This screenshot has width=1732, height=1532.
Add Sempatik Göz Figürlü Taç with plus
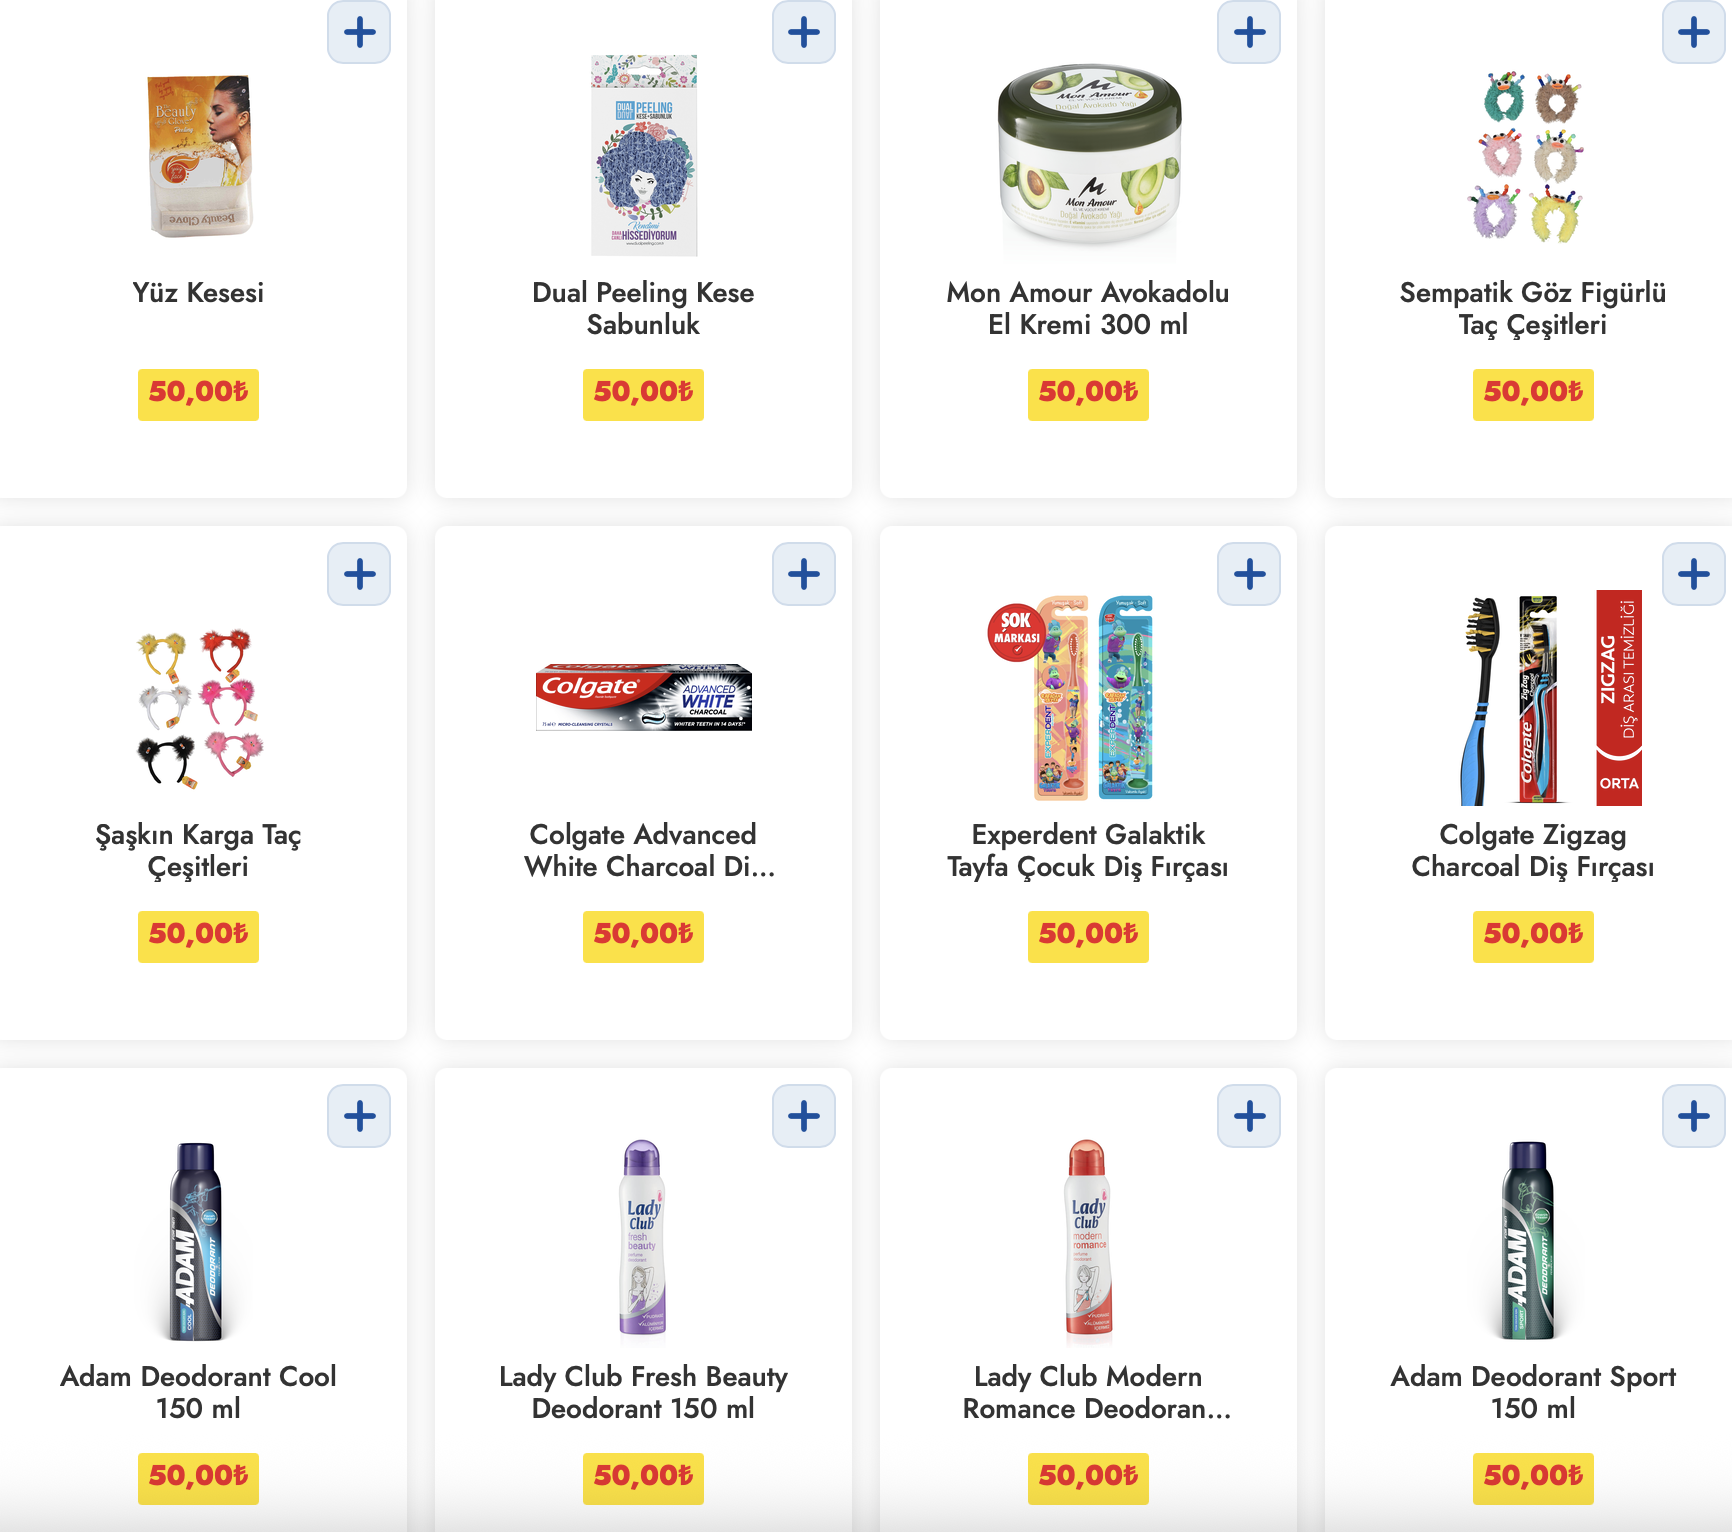coord(1694,32)
